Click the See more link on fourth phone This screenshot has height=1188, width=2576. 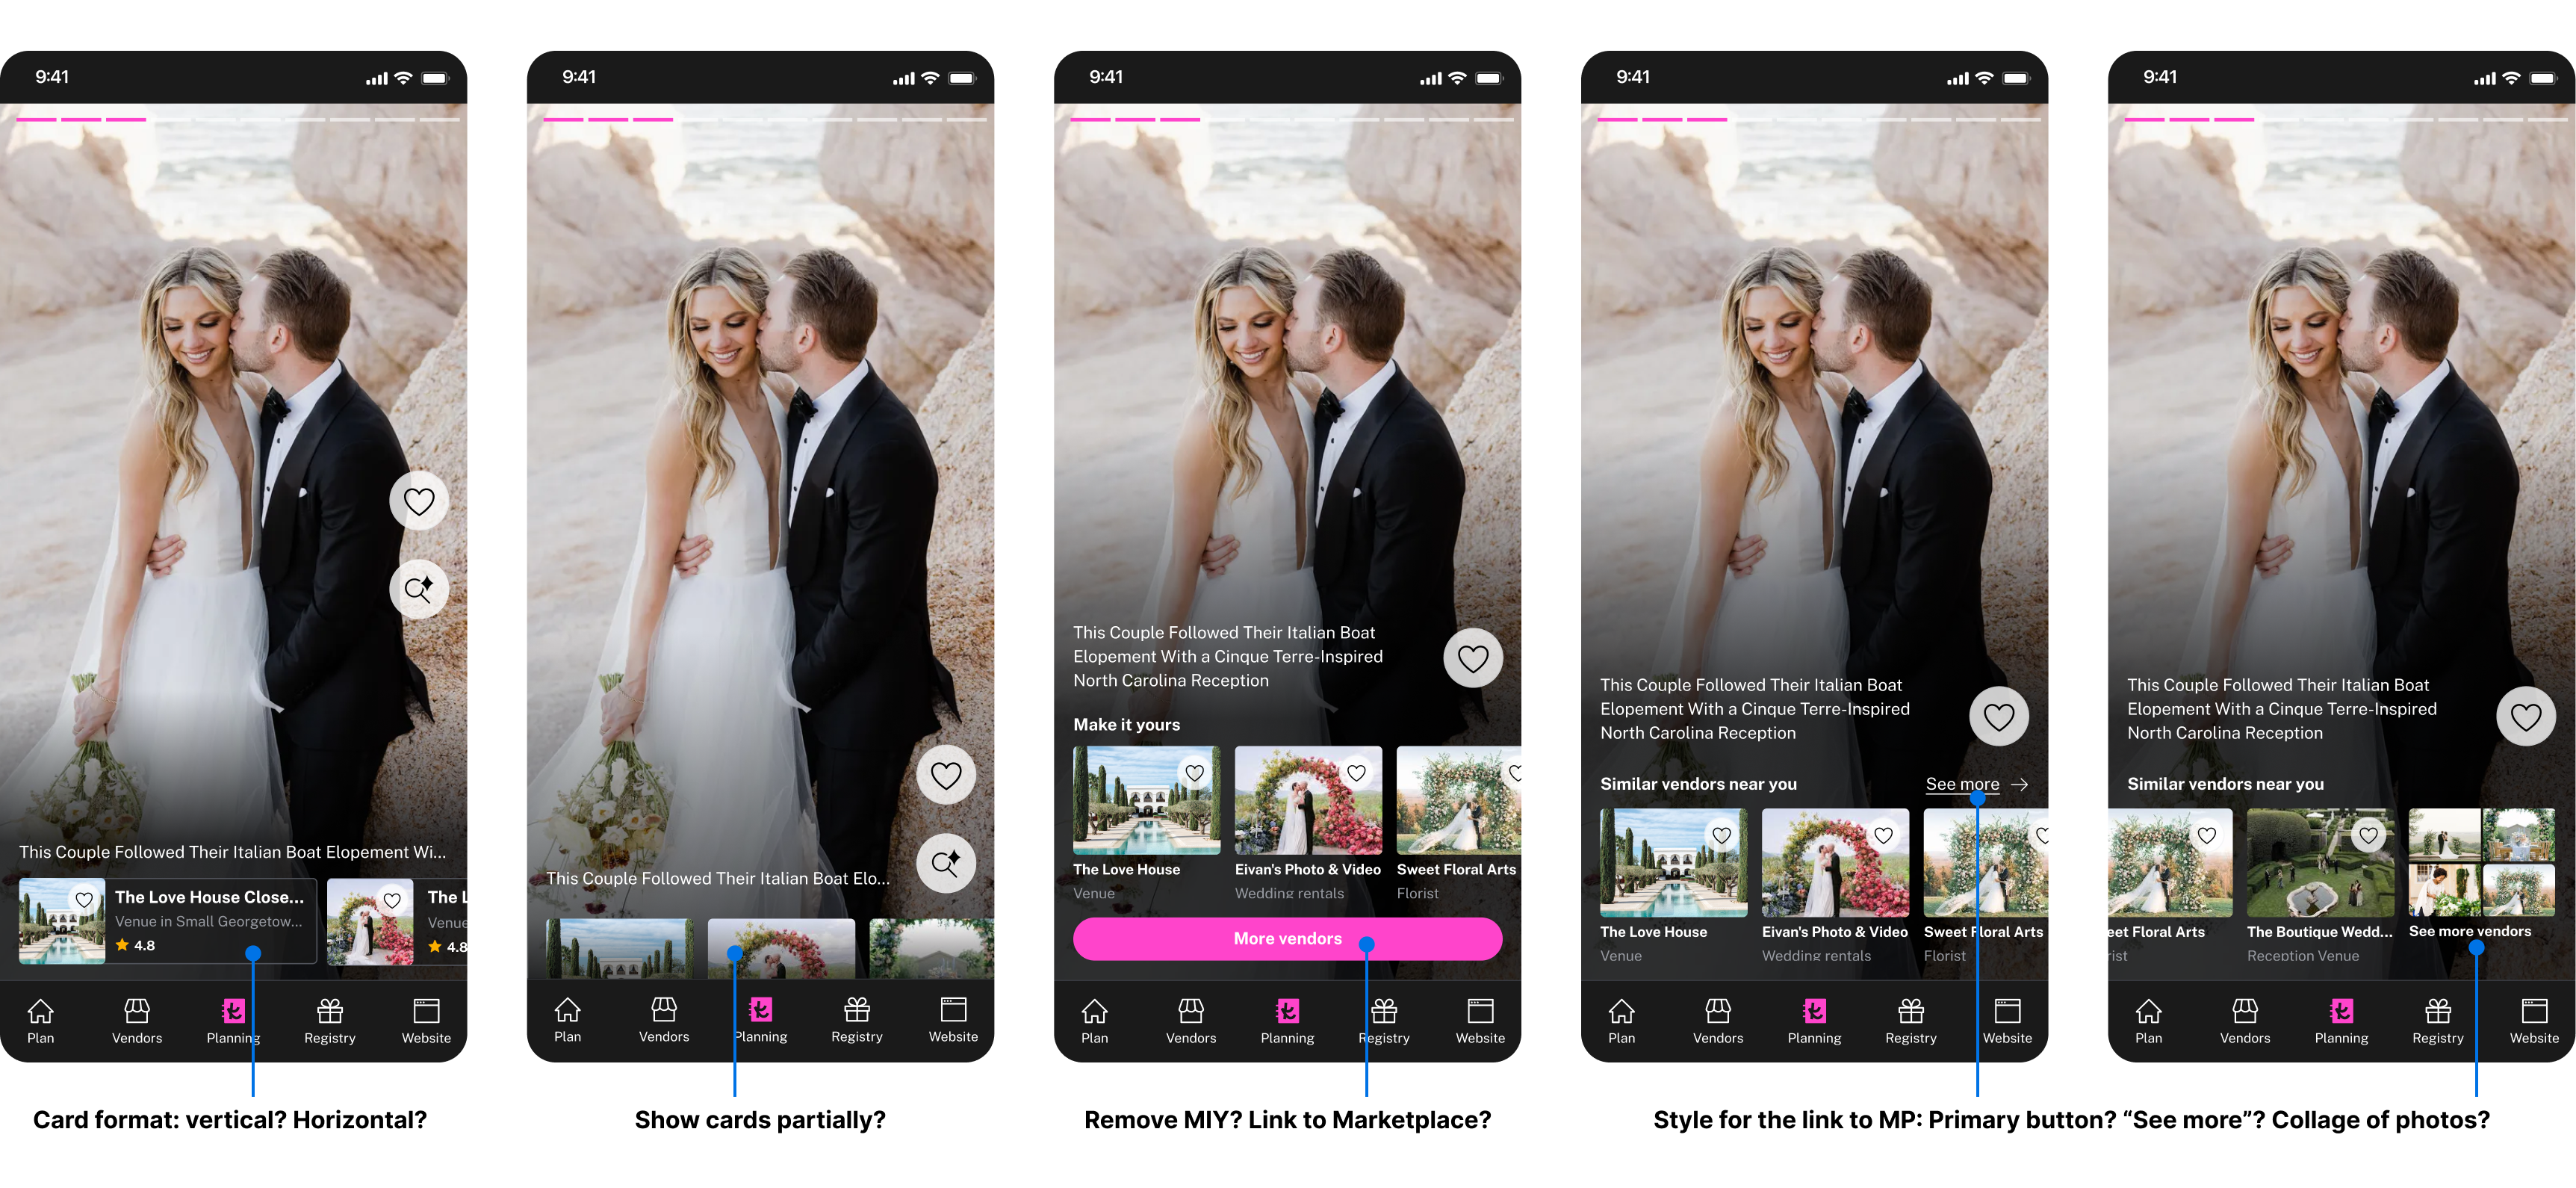pyautogui.click(x=1962, y=785)
